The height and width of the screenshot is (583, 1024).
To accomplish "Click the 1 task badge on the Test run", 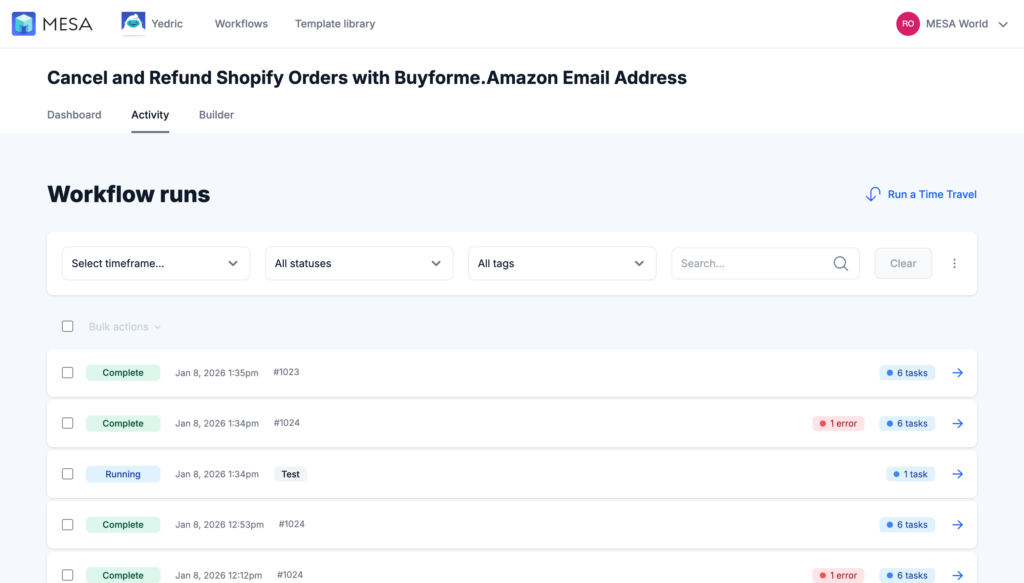I will pyautogui.click(x=910, y=474).
